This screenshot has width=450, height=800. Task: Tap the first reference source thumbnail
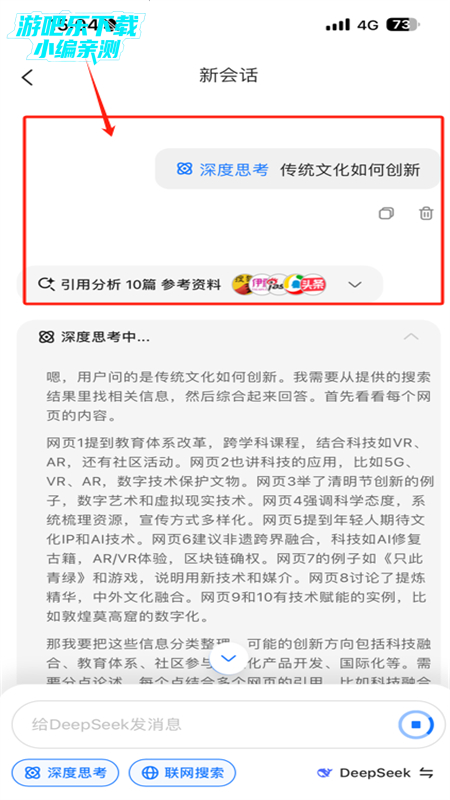tap(243, 284)
